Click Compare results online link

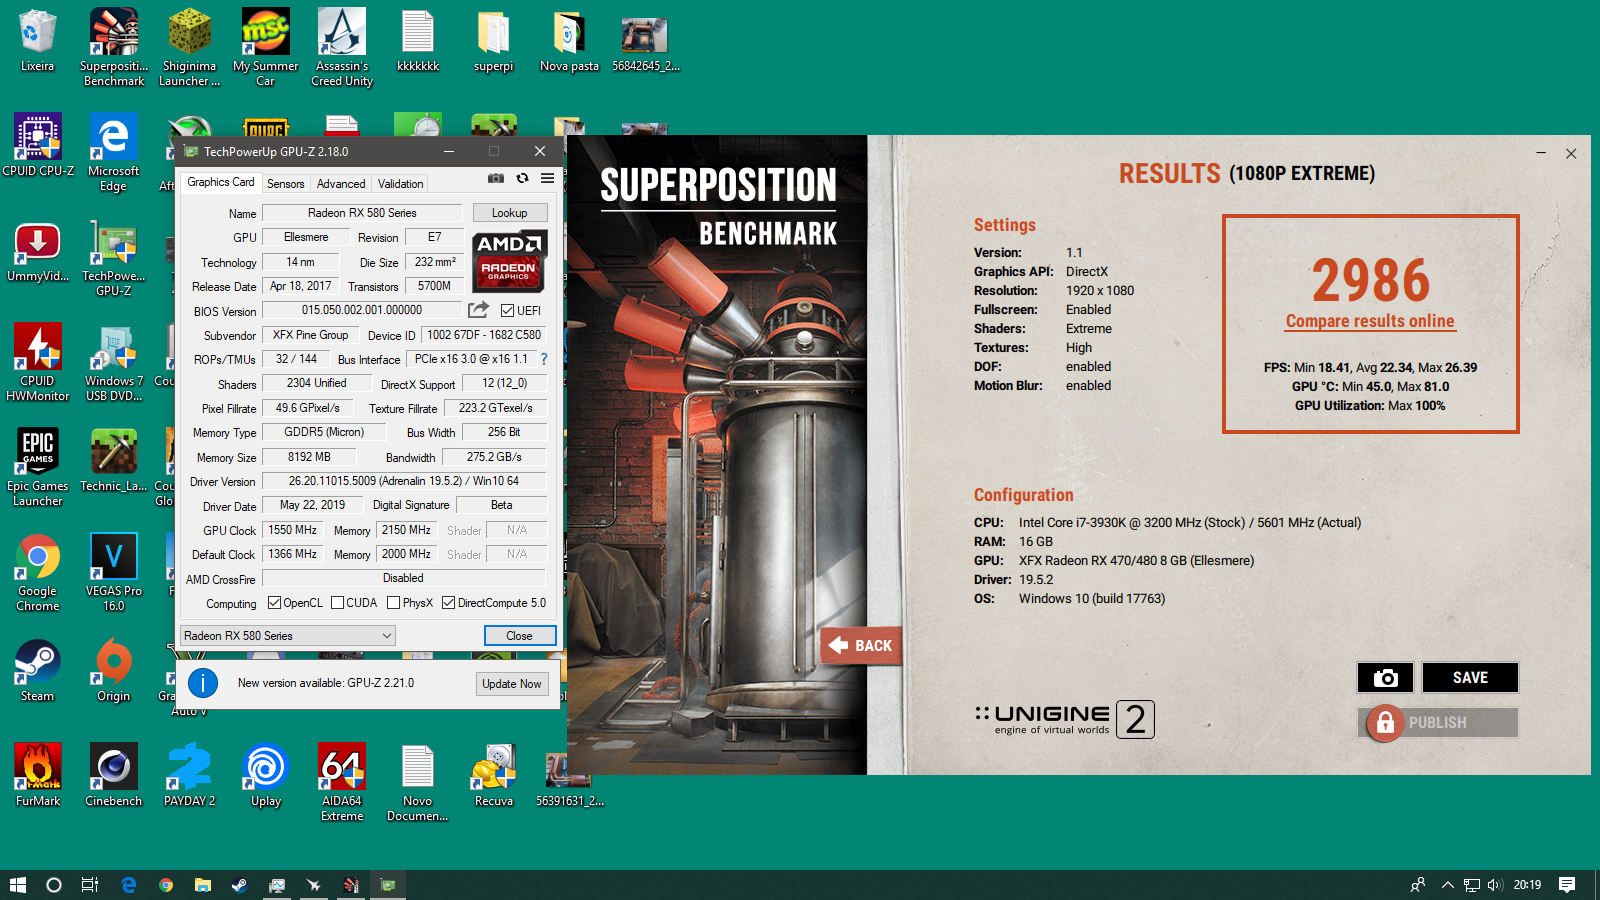pos(1370,321)
